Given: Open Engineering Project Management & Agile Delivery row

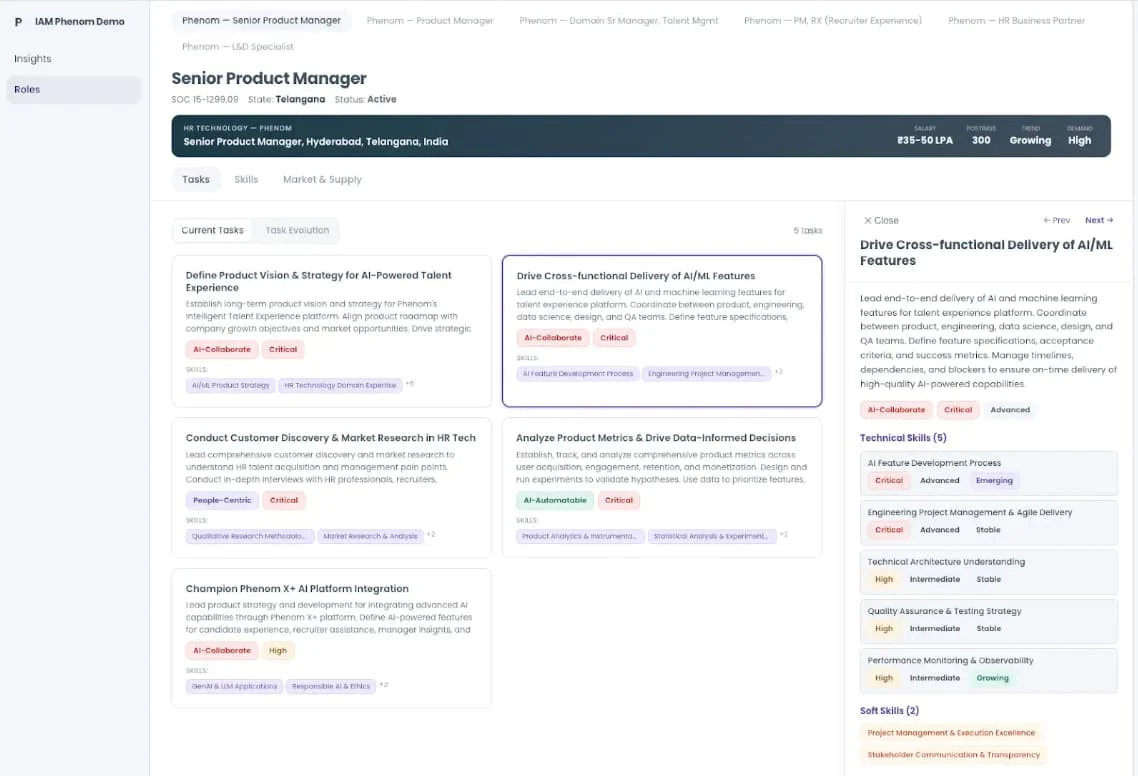Looking at the screenshot, I should pyautogui.click(x=988, y=522).
